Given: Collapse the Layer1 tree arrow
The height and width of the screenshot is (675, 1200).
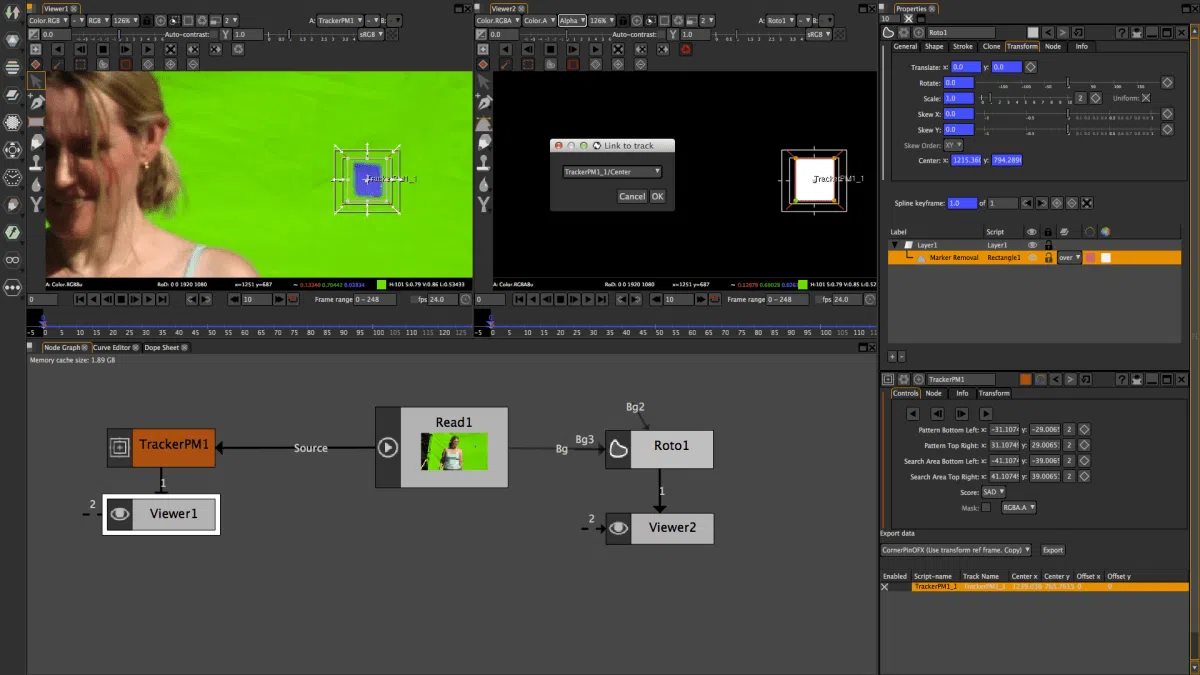Looking at the screenshot, I should pyautogui.click(x=895, y=245).
